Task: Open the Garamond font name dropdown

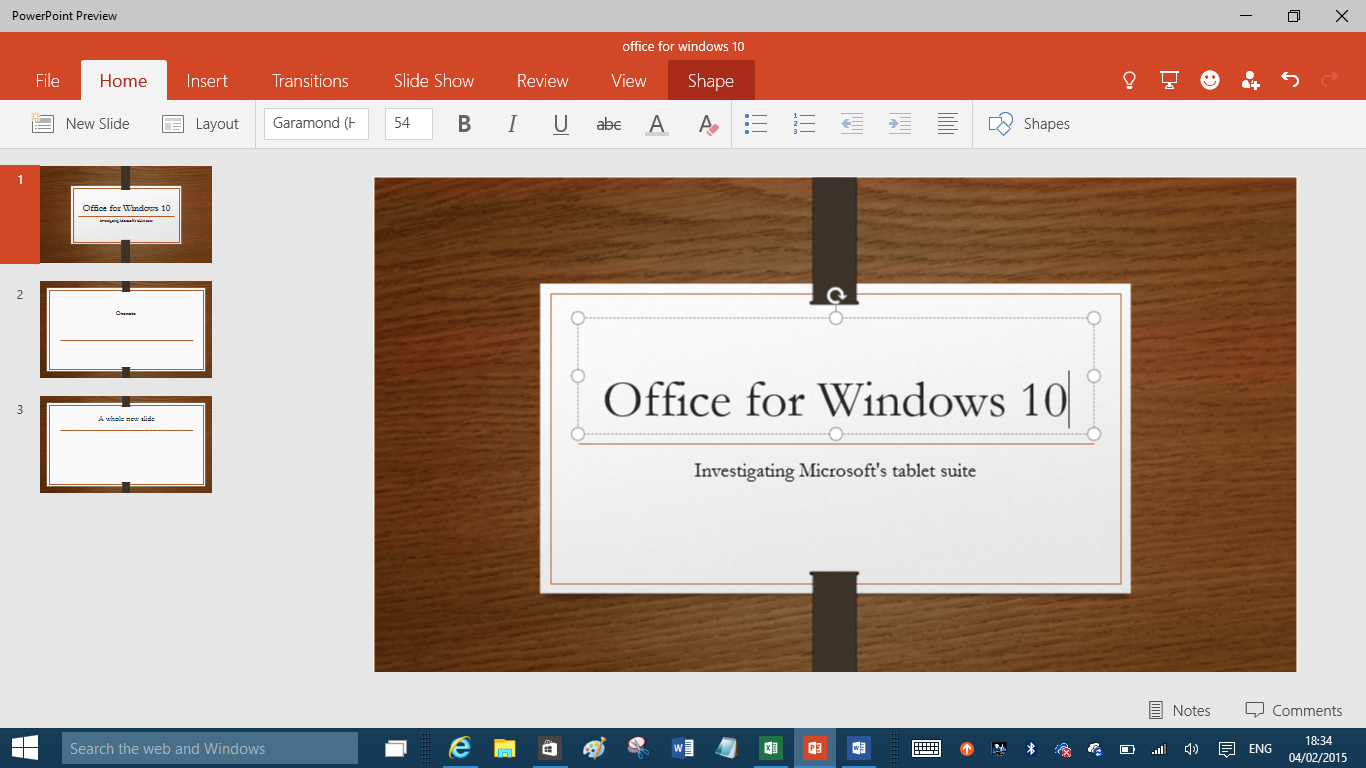Action: [316, 123]
